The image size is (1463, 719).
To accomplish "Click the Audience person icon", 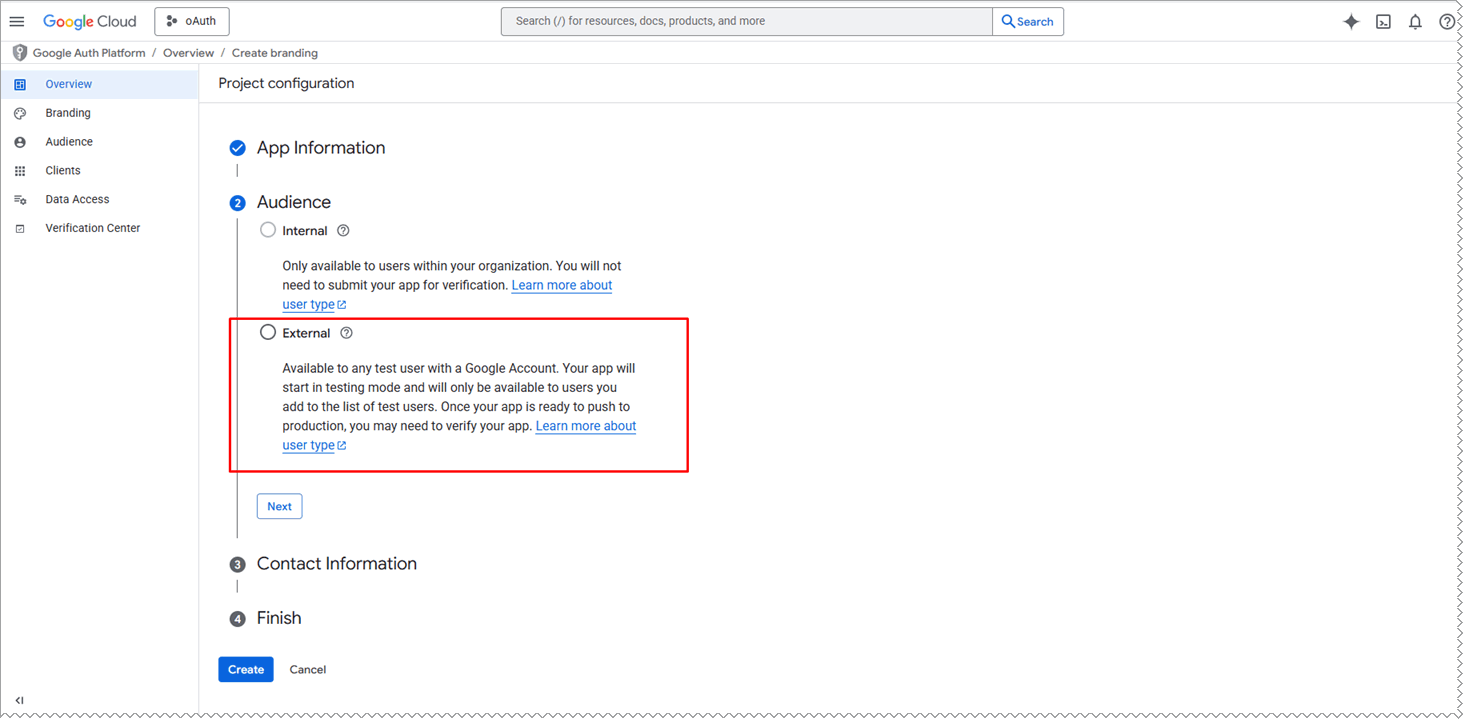I will (x=20, y=143).
